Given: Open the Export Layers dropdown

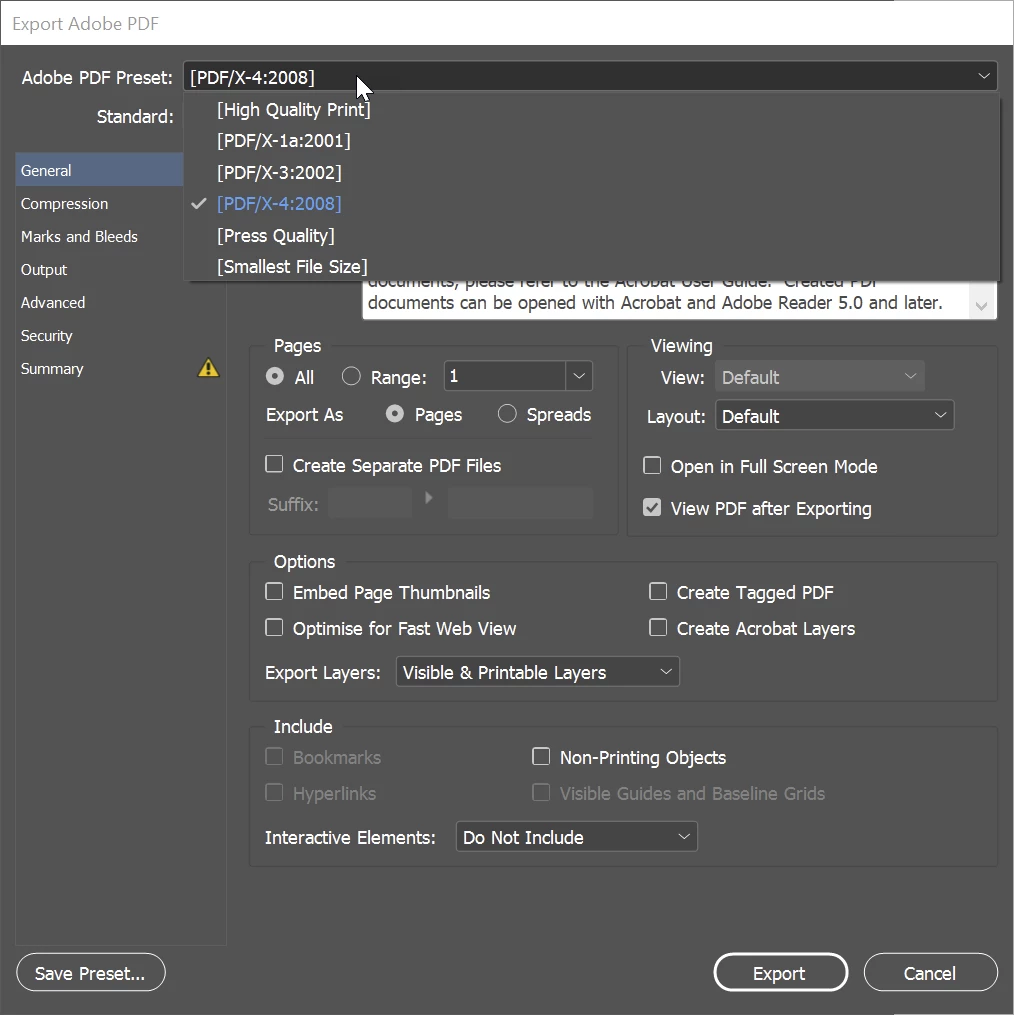Looking at the screenshot, I should 537,672.
